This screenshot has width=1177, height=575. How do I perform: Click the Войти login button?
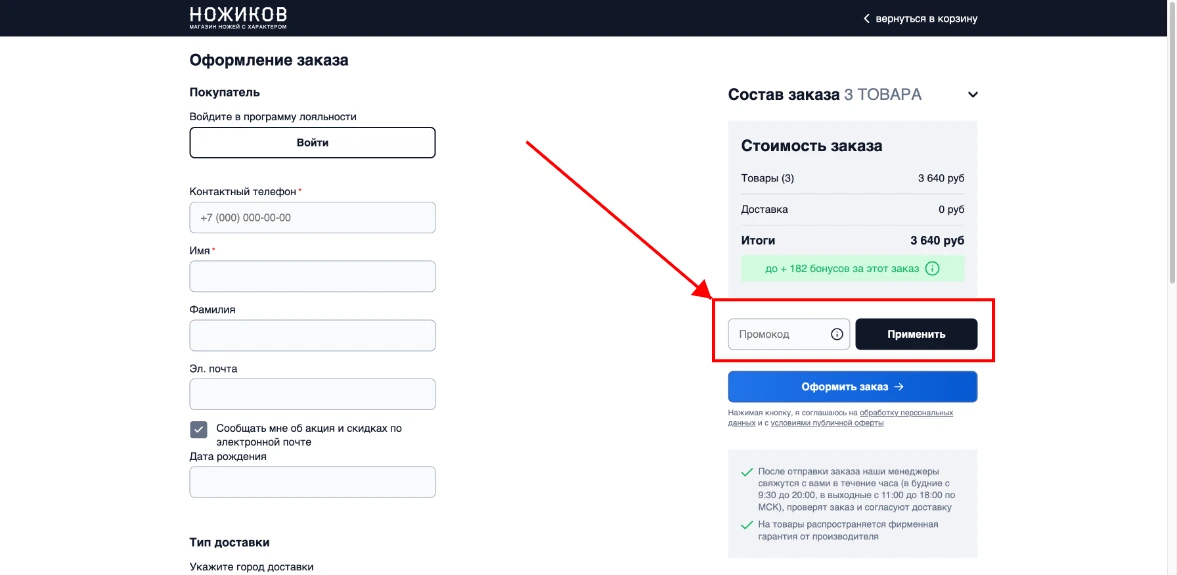312,143
